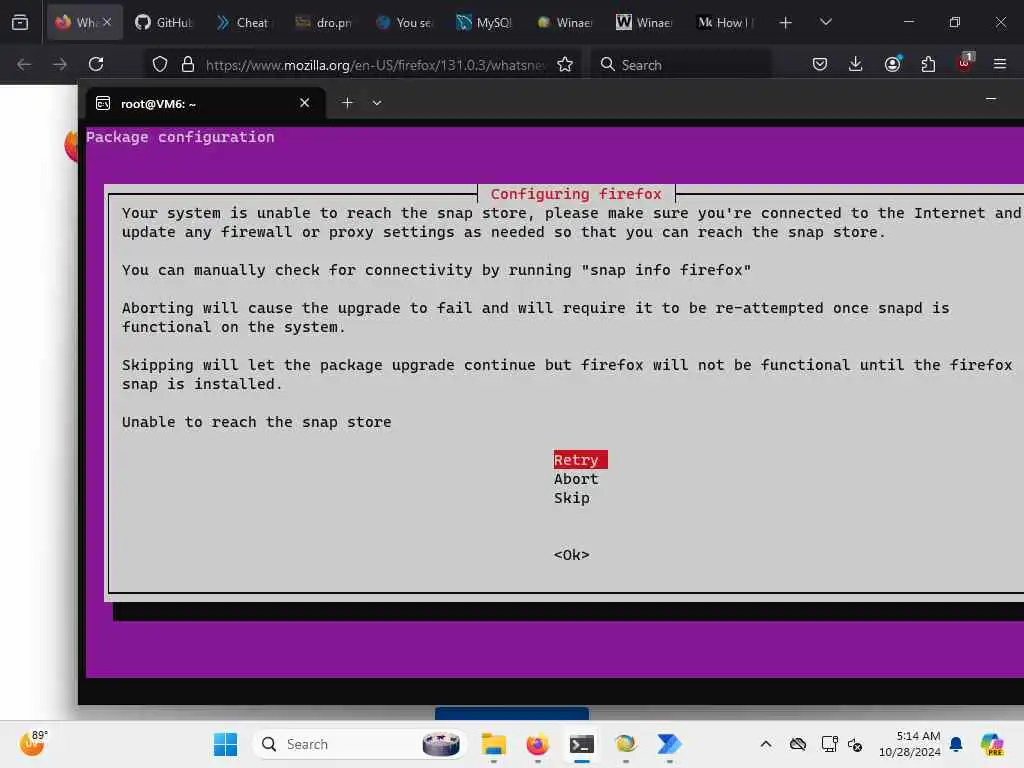Bookmark this page with star icon
This screenshot has height=768, width=1024.
coord(565,64)
